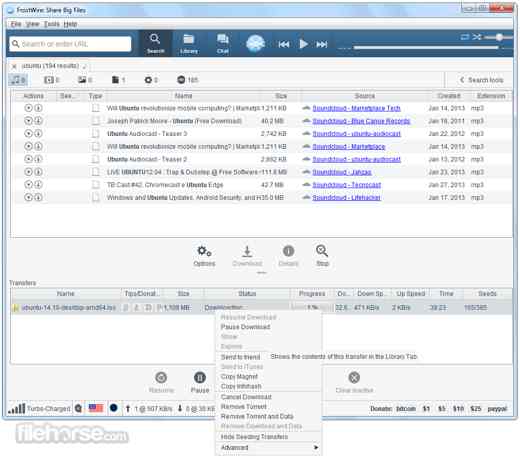Play preview of Ubuntu Audiocast Teaser 3

[x=28, y=134]
